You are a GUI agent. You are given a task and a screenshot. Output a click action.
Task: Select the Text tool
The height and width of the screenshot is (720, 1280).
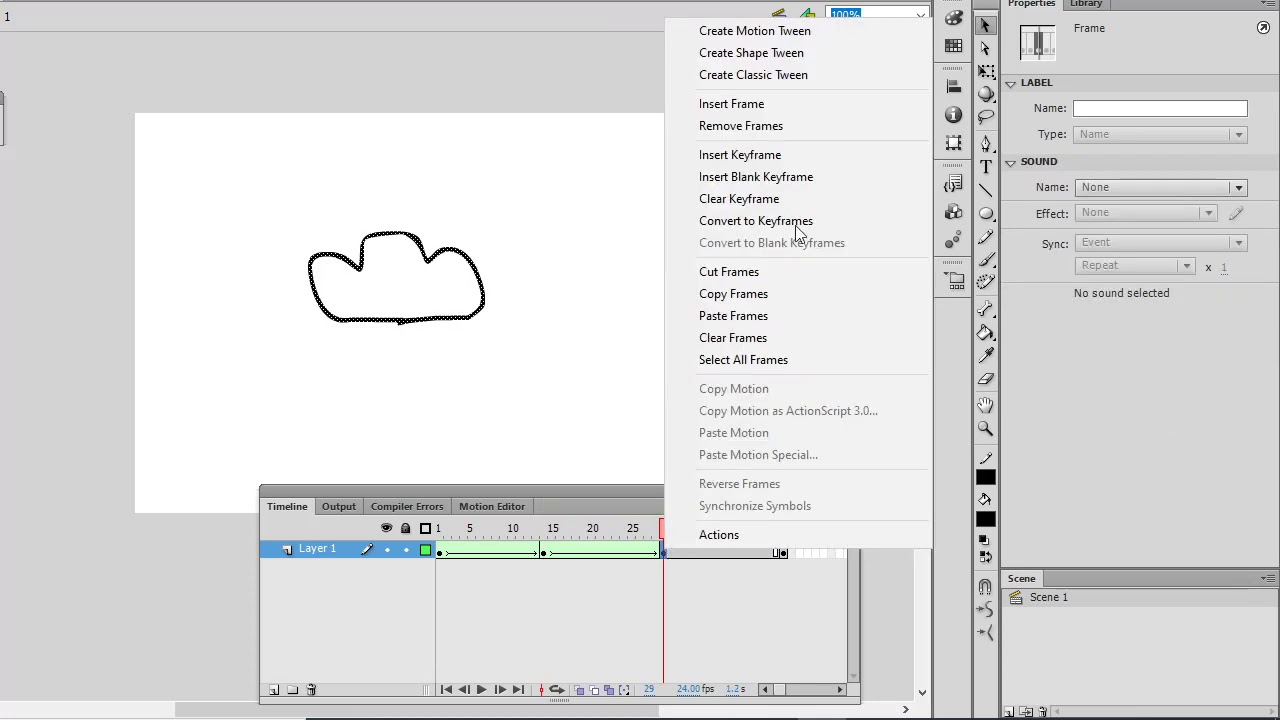986,167
